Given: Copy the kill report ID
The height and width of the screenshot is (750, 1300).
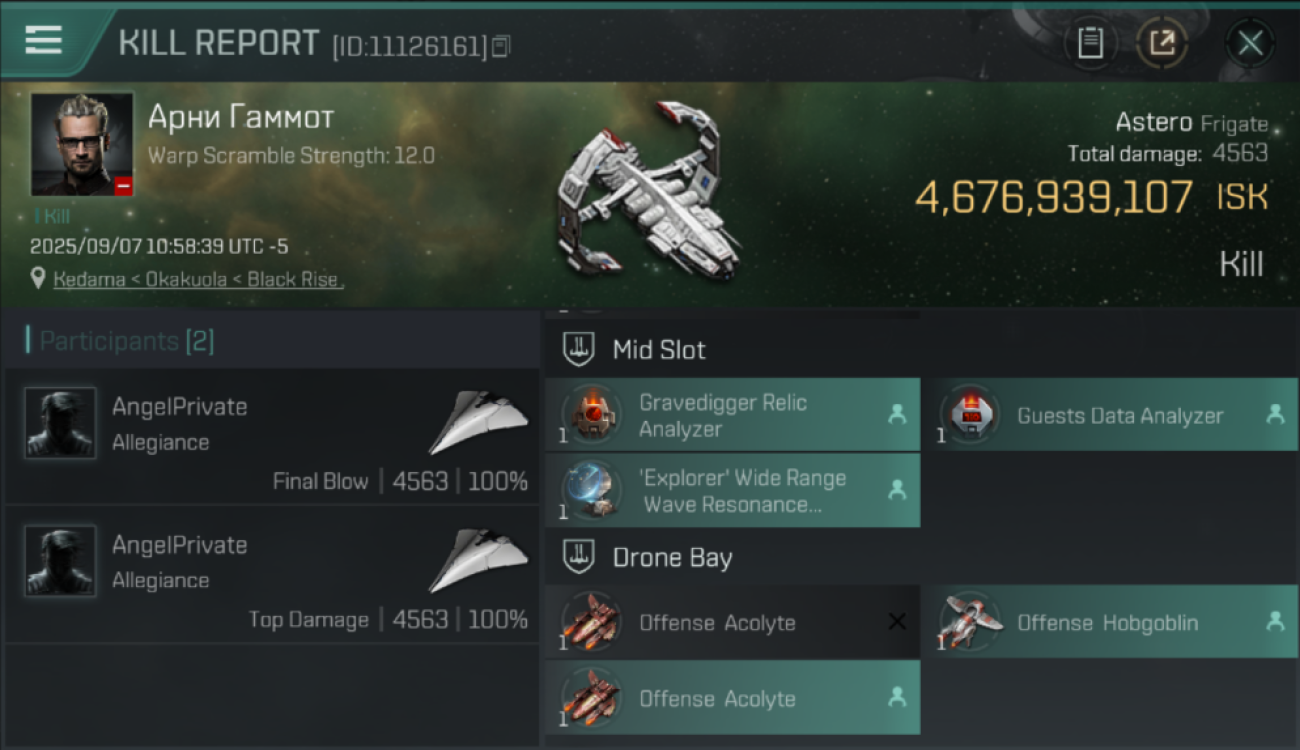Looking at the screenshot, I should point(501,45).
